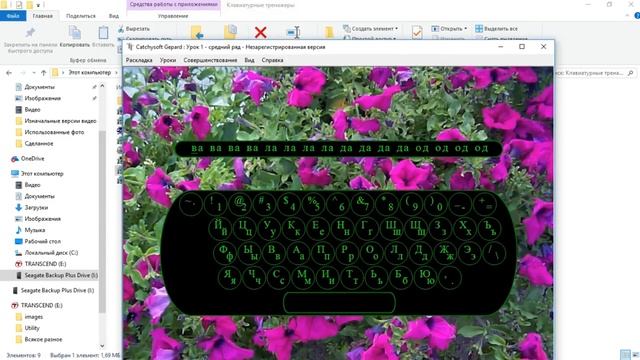Select Документы under quick access
640x360 pixels.
(x=40, y=87)
